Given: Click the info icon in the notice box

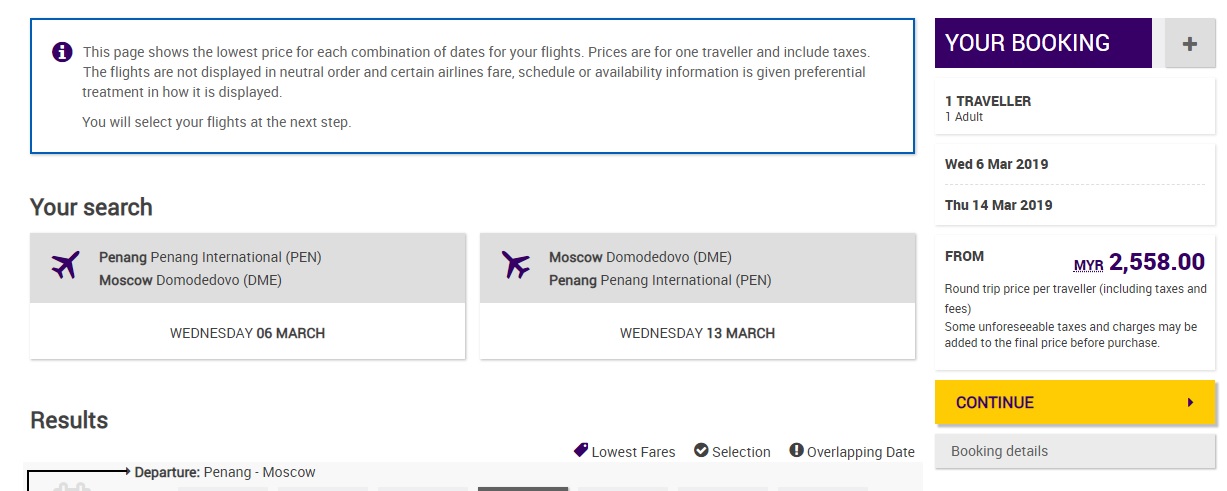Looking at the screenshot, I should point(62,52).
